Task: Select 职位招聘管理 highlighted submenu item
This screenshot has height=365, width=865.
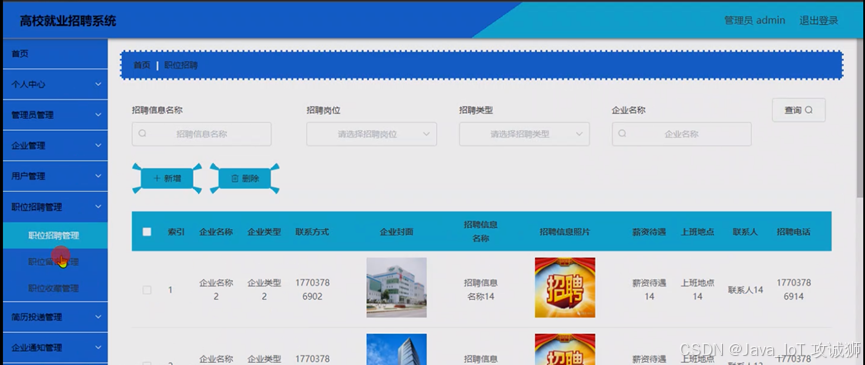Action: pos(55,235)
